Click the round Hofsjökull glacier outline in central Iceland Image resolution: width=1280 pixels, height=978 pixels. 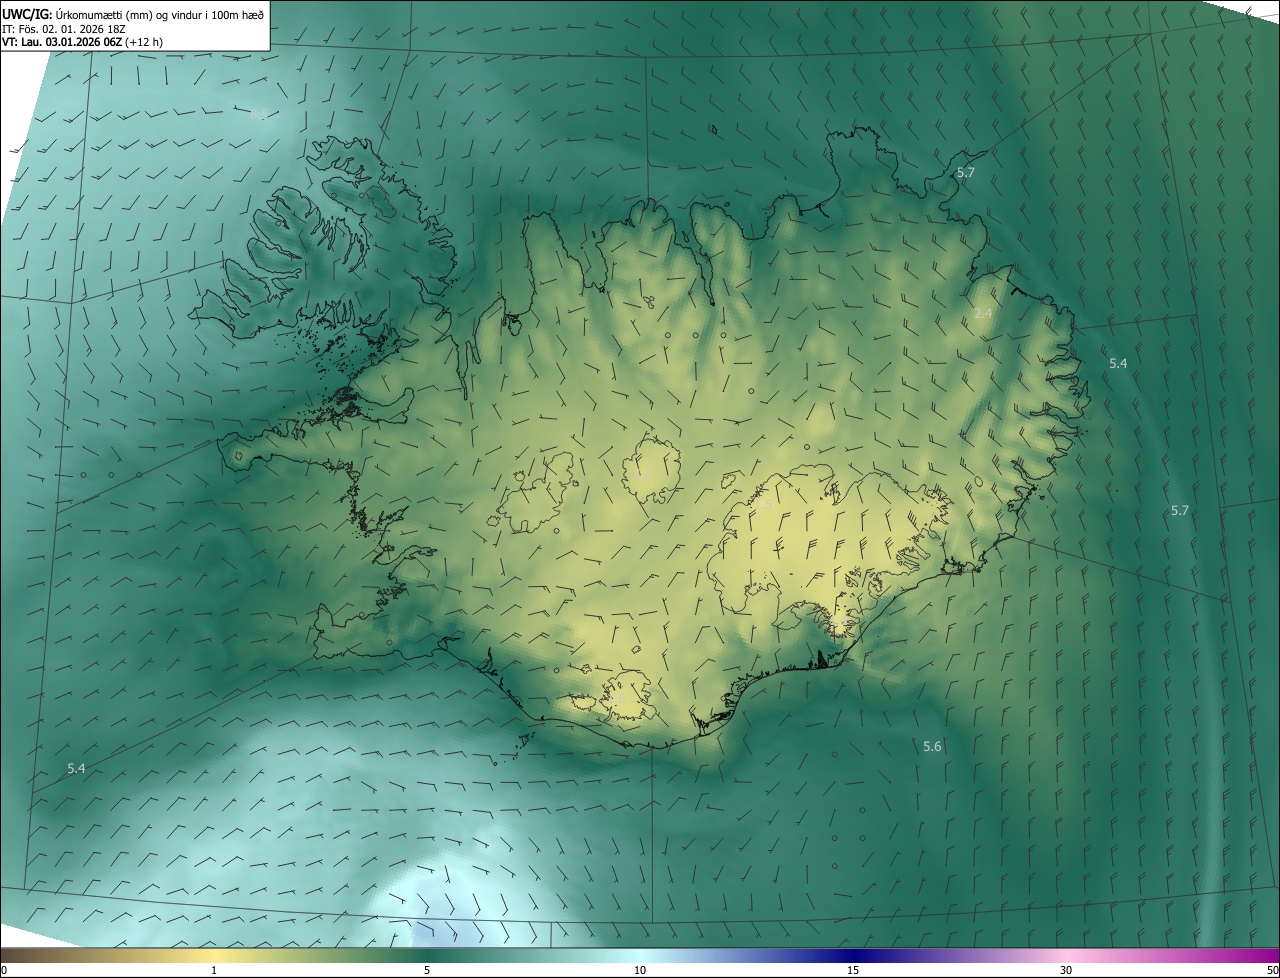tap(652, 470)
